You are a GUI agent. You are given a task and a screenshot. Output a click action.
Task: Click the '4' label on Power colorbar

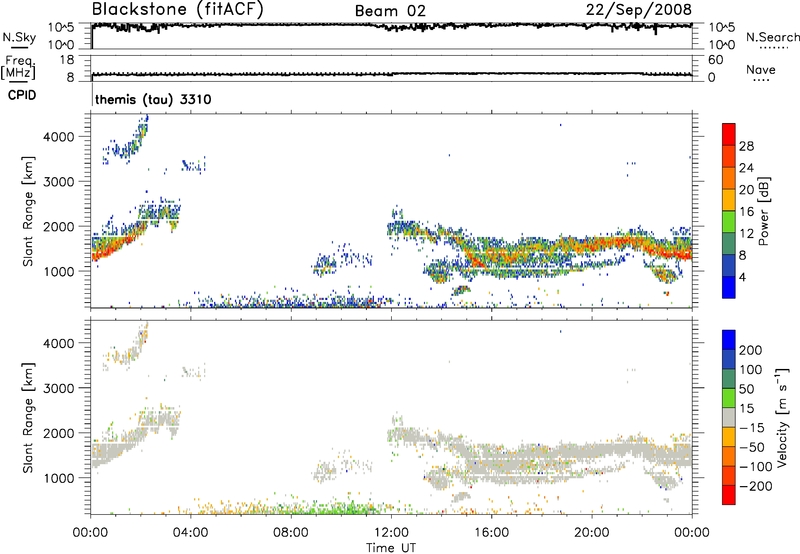pos(742,277)
